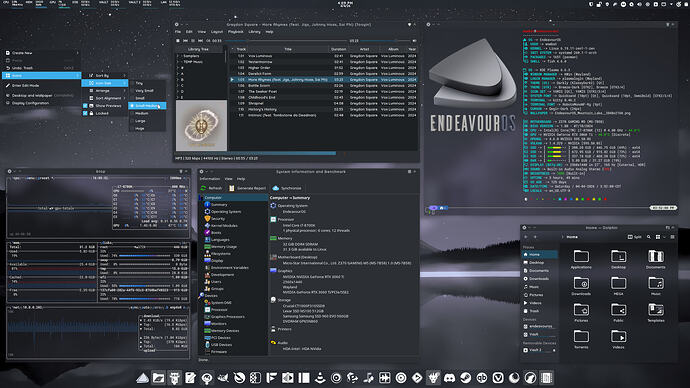Open EndeavourOS launcher icon in the dock
Screen dimensions: 690x388
142,377
